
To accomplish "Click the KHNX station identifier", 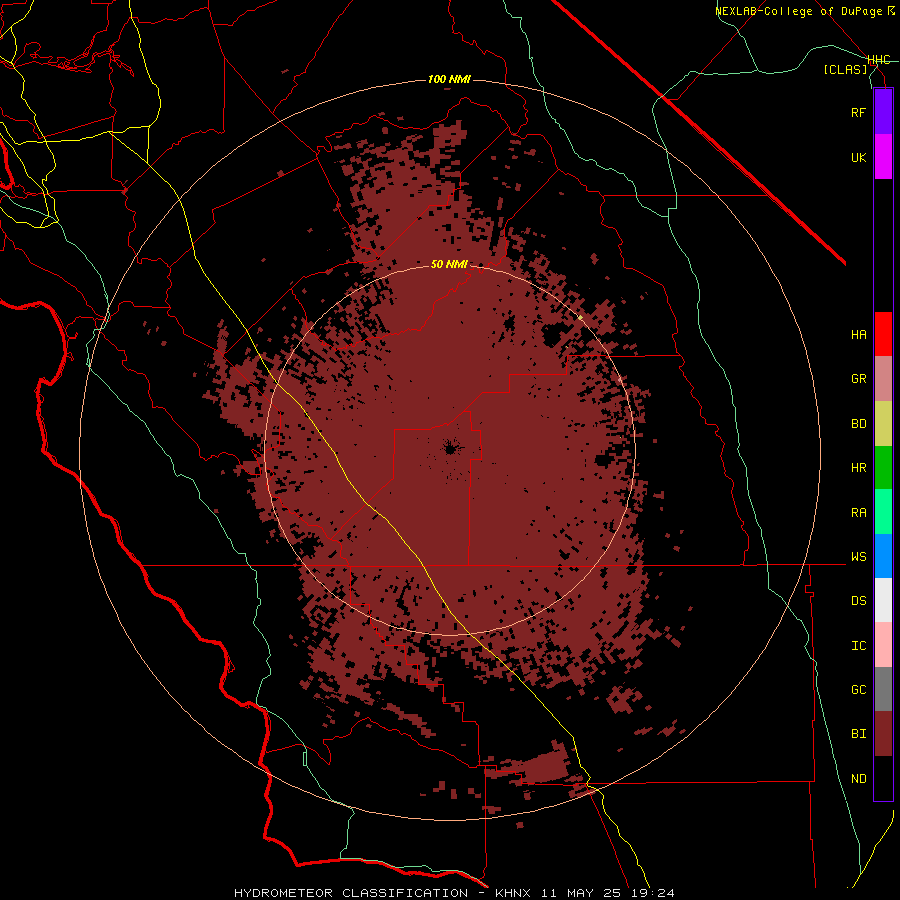I will tap(513, 893).
